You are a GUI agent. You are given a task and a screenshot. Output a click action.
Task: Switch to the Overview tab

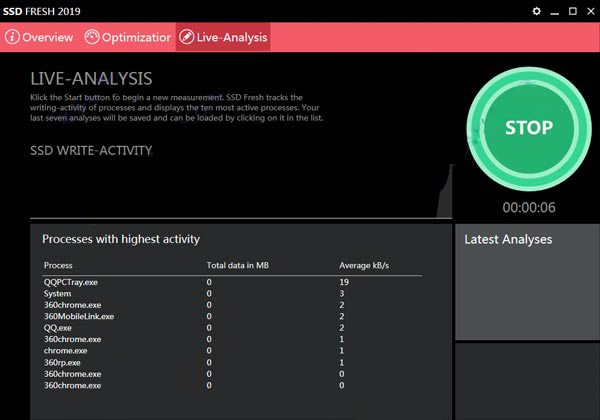pos(39,37)
